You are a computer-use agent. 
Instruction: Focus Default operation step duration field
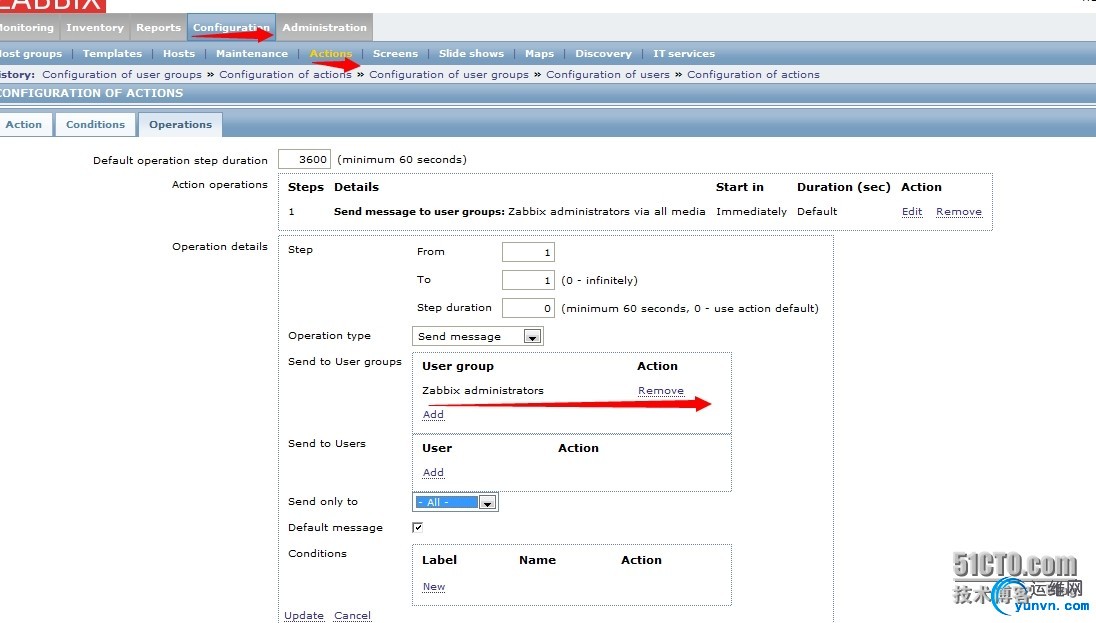click(304, 159)
